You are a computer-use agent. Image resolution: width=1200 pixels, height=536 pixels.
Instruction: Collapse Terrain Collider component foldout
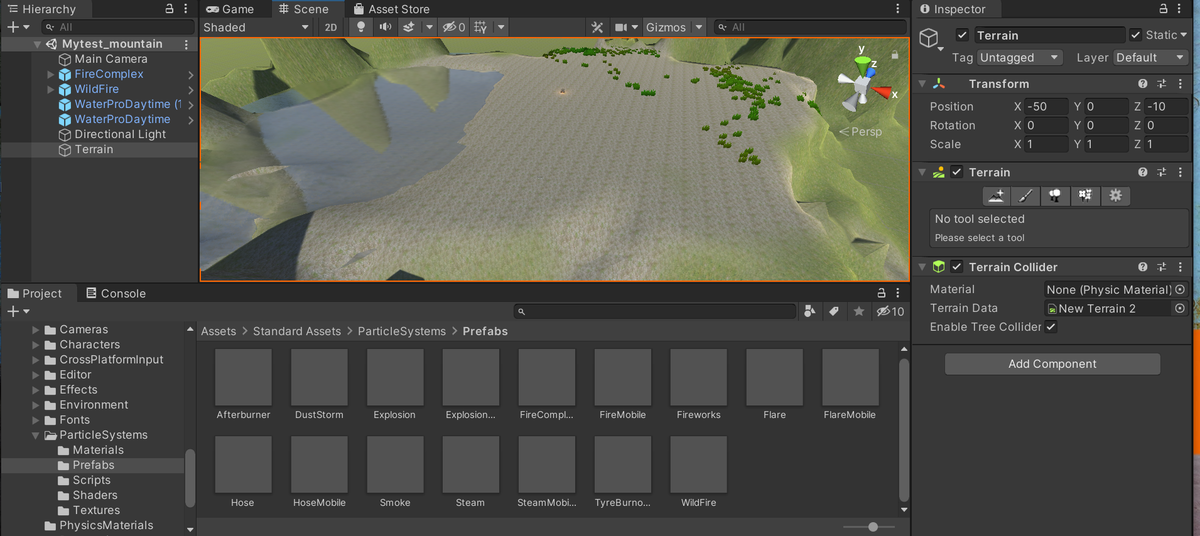922,267
